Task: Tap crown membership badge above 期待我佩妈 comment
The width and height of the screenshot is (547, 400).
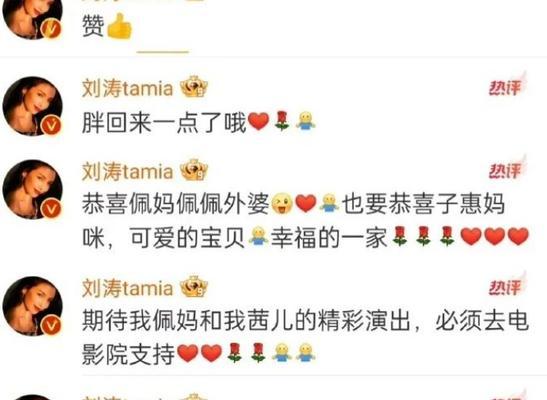Action: [194, 287]
